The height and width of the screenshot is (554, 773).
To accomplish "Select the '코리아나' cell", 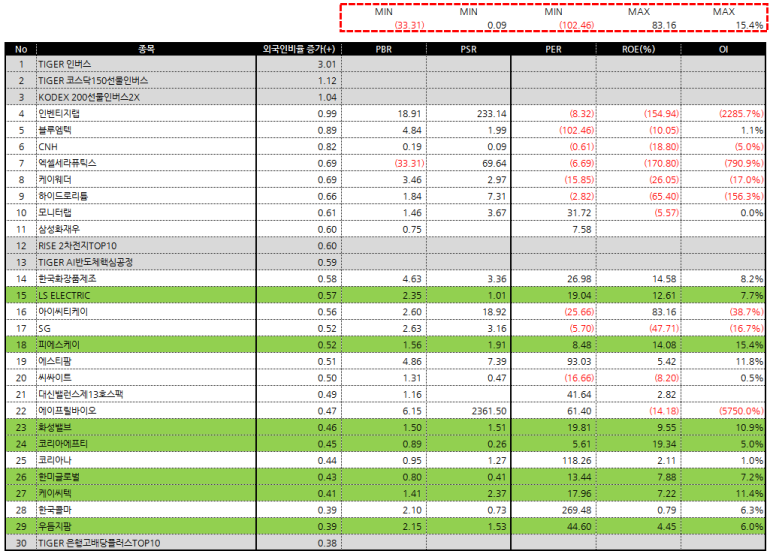I will click(146, 460).
